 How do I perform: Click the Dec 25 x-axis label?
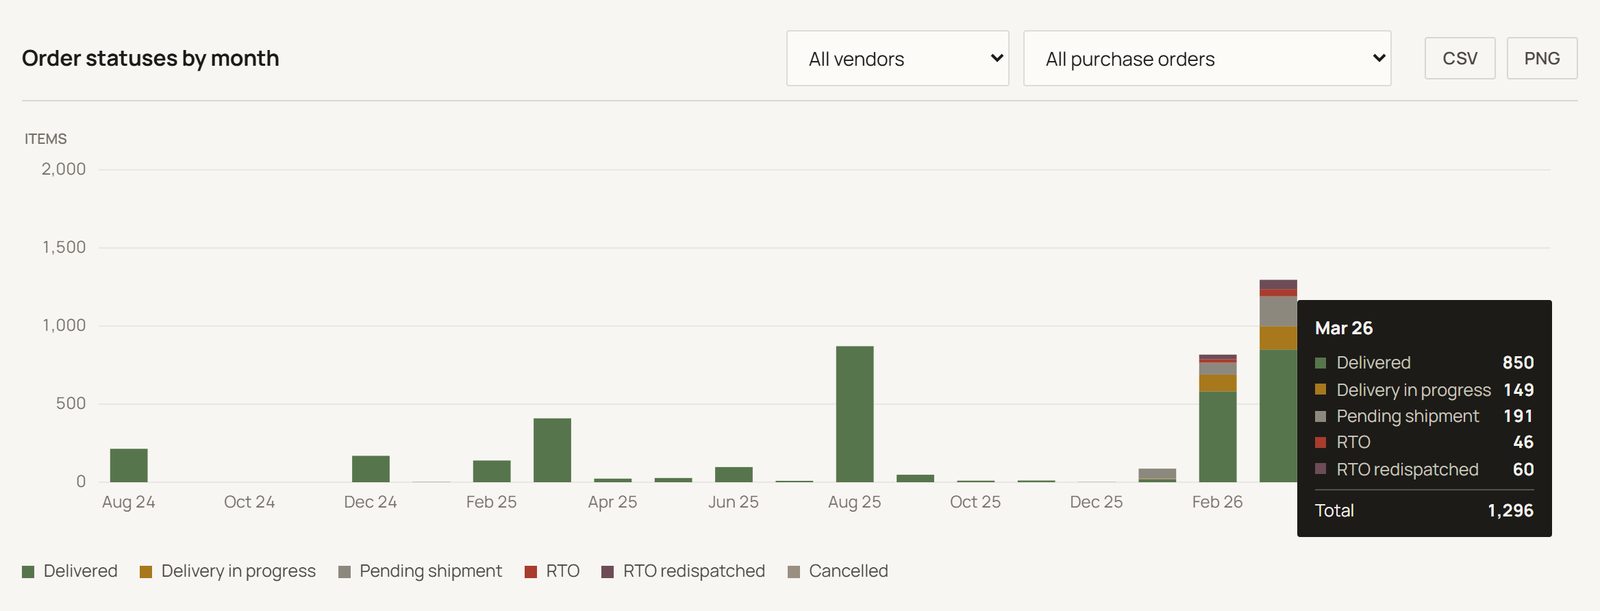coord(1096,502)
